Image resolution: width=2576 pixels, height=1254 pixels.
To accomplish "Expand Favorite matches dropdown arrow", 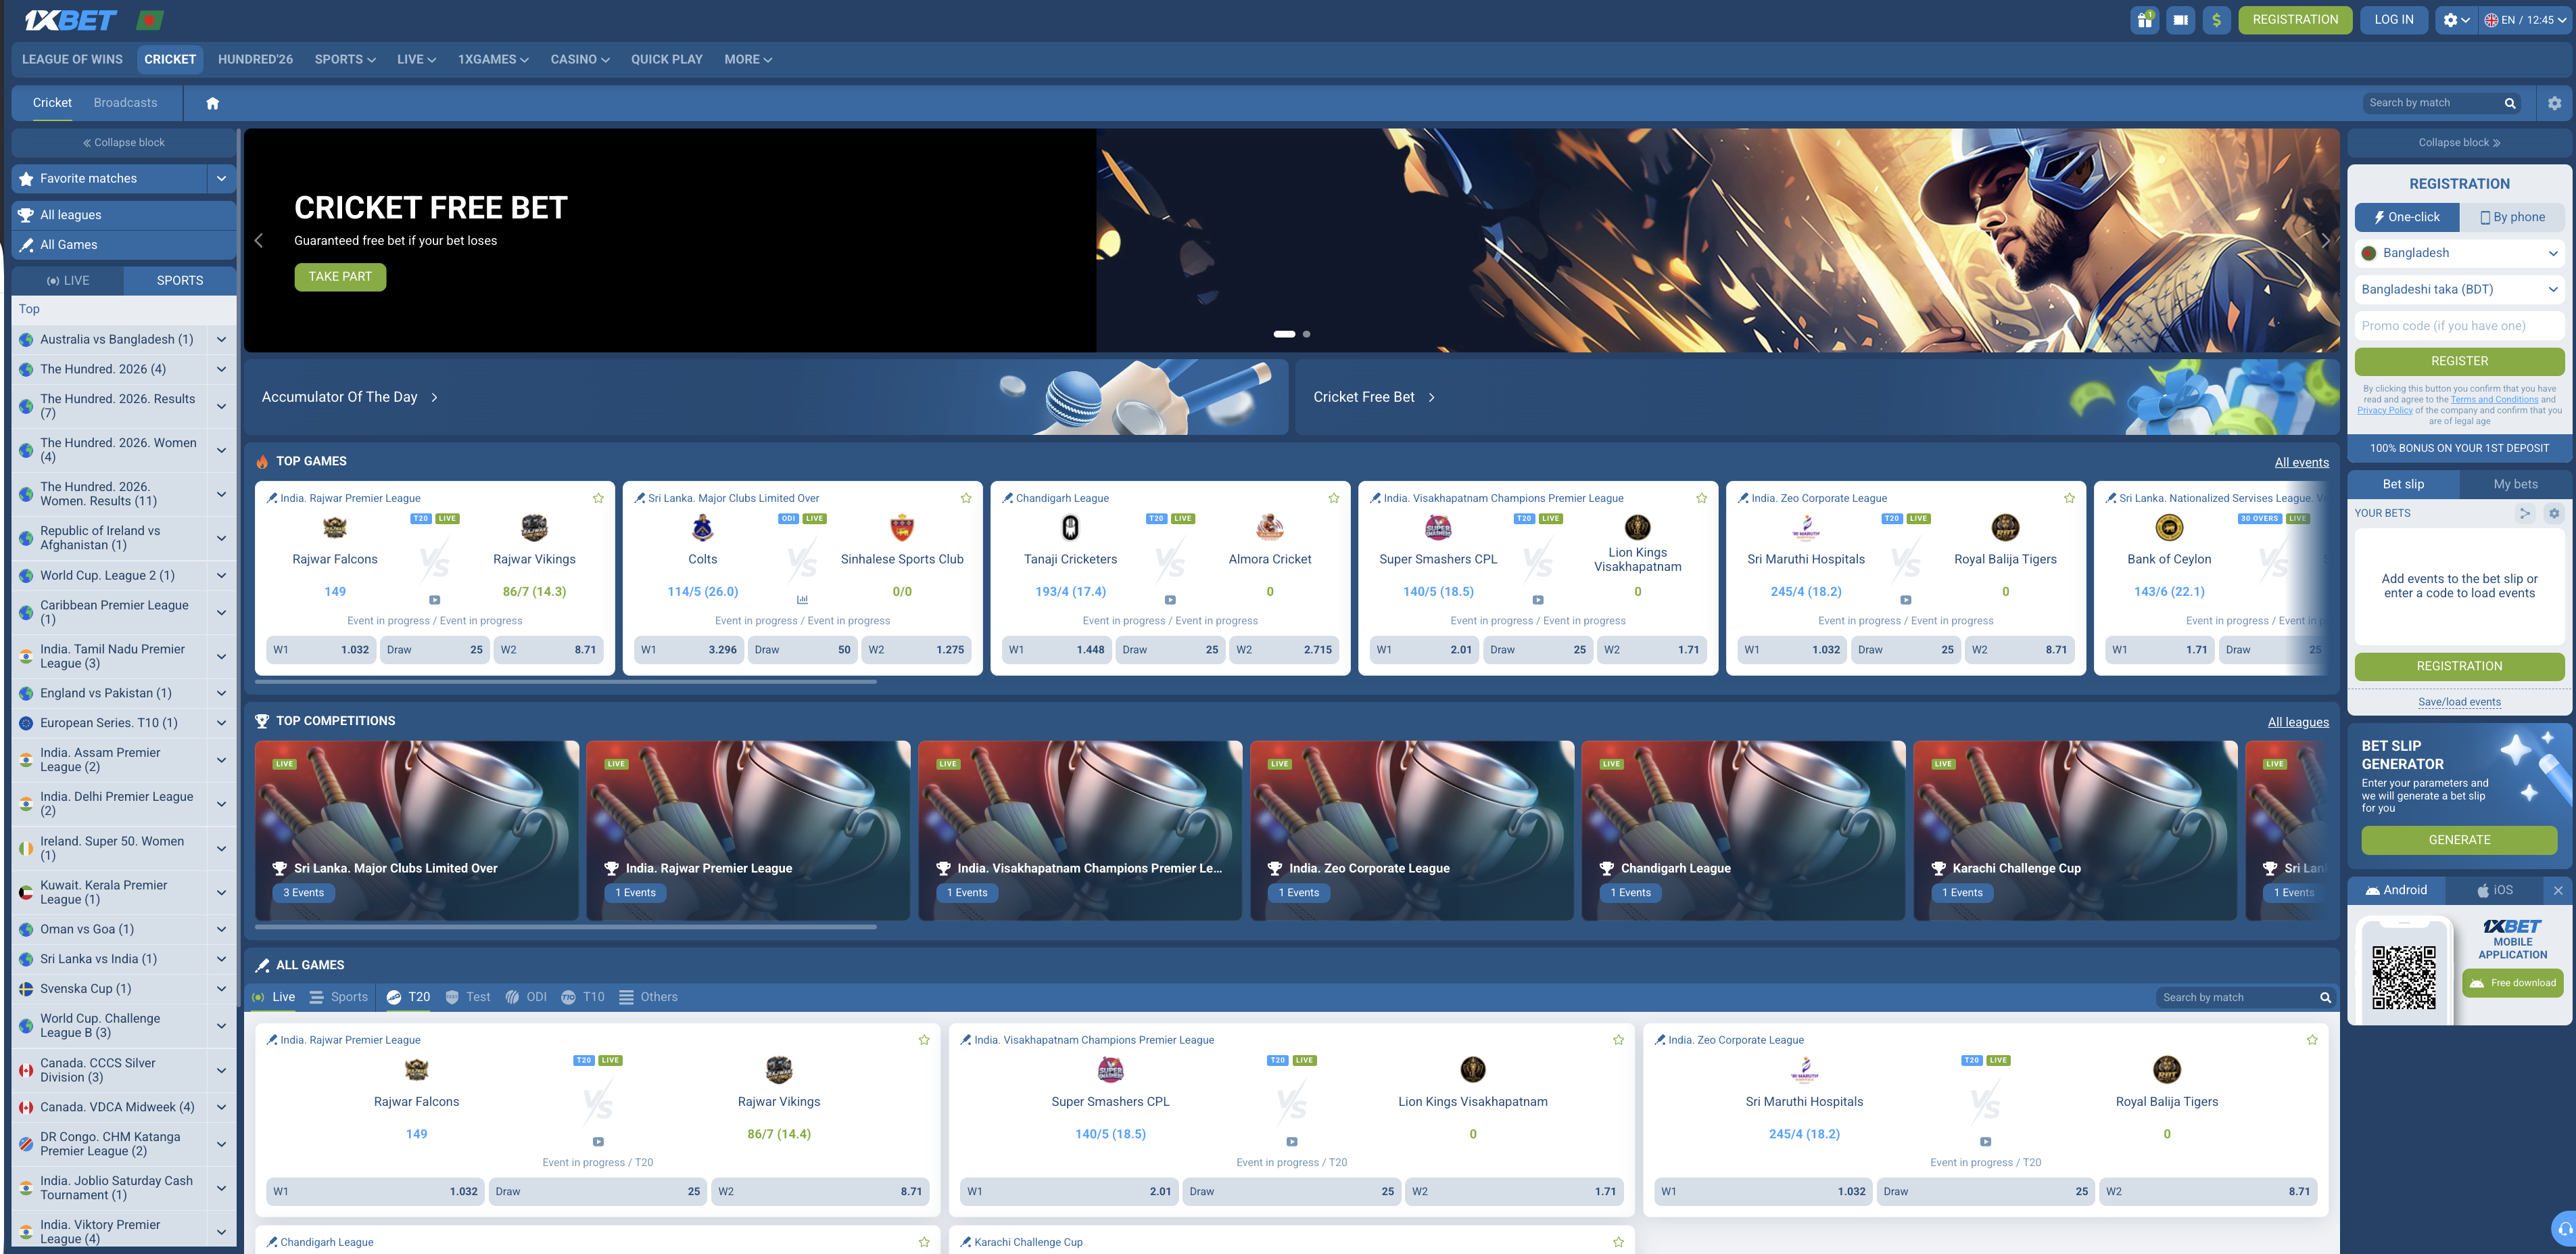I will (x=221, y=178).
